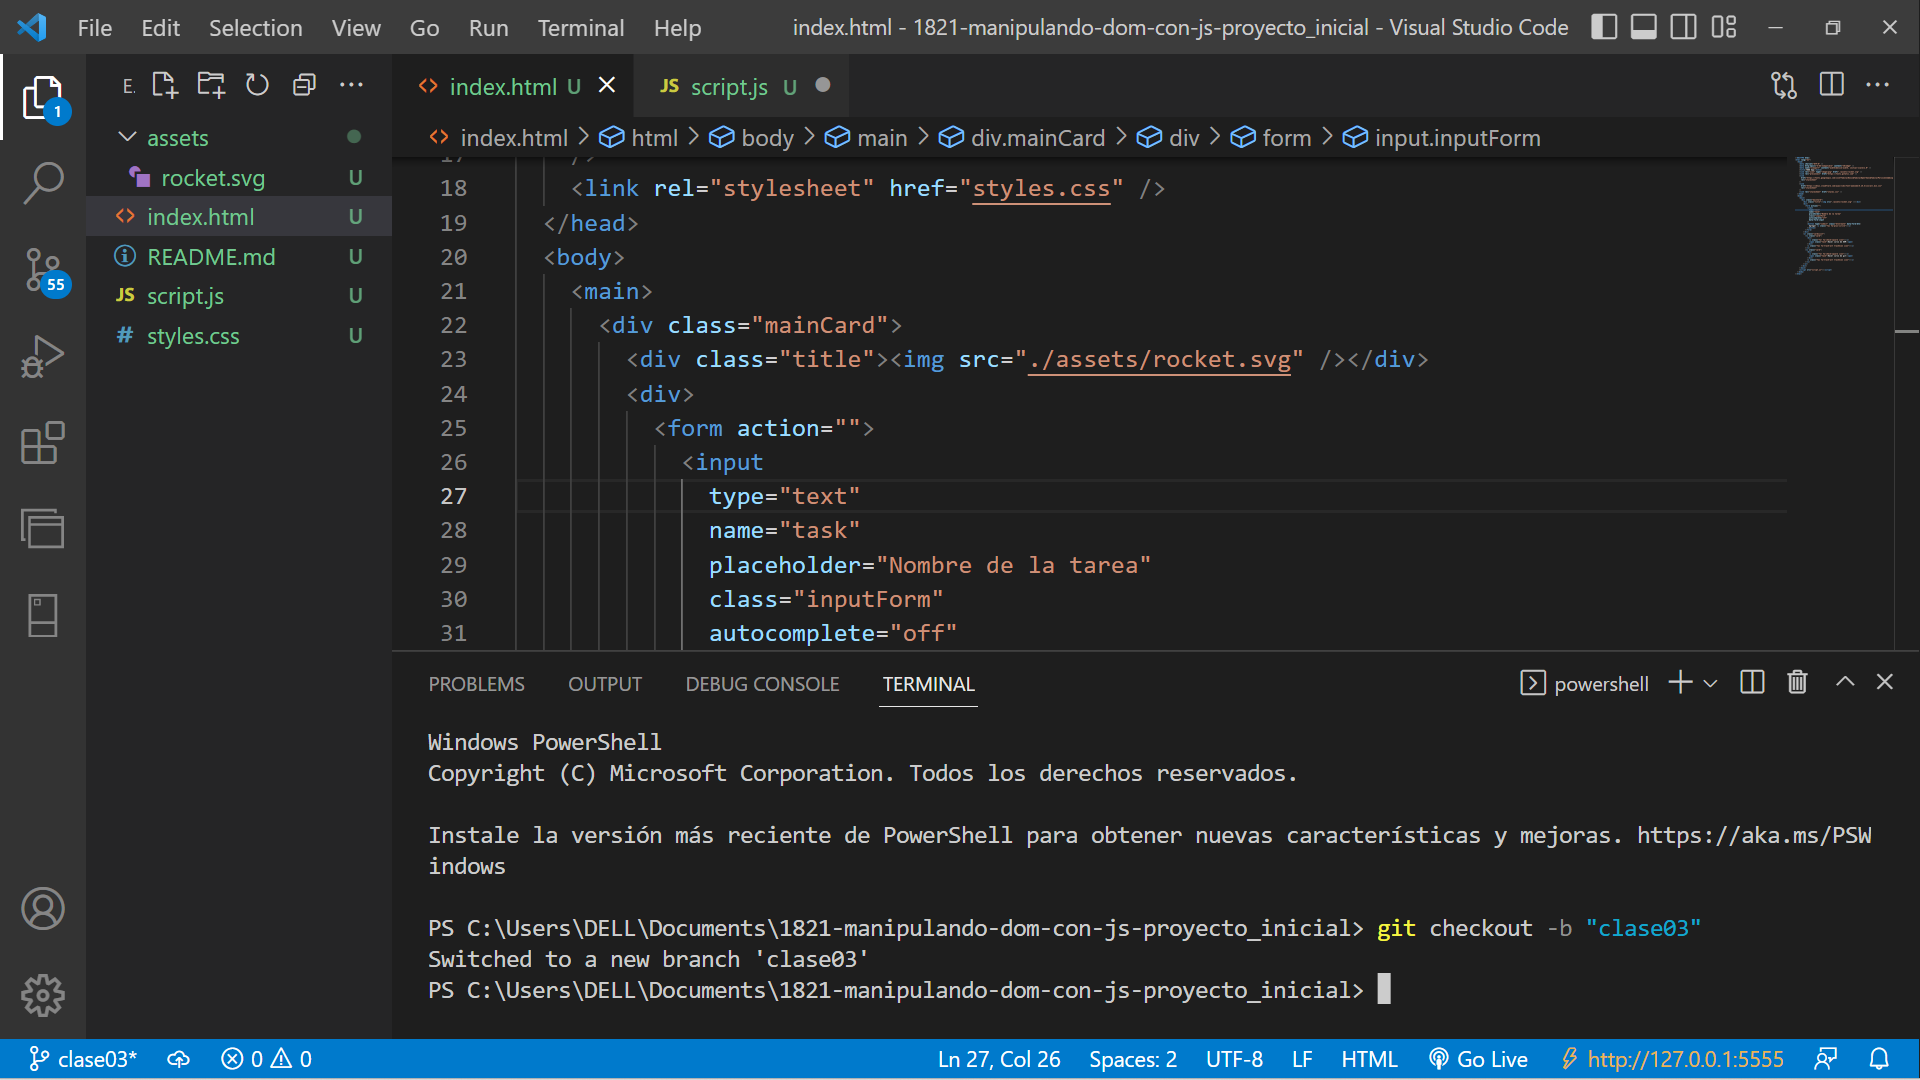Kill the terminal with trash icon
The width and height of the screenshot is (1920, 1080).
point(1797,683)
